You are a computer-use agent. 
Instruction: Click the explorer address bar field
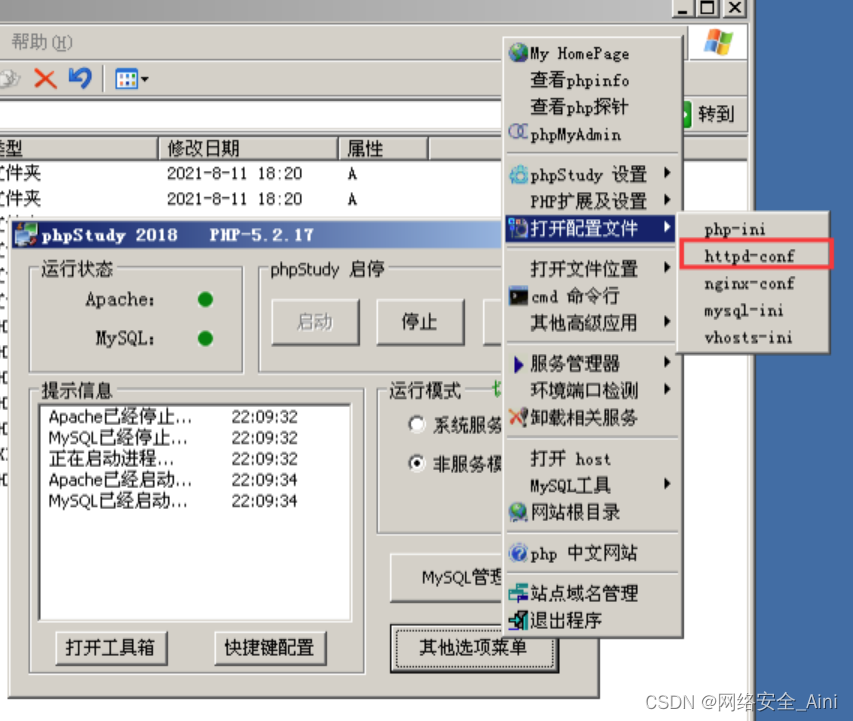[249, 114]
